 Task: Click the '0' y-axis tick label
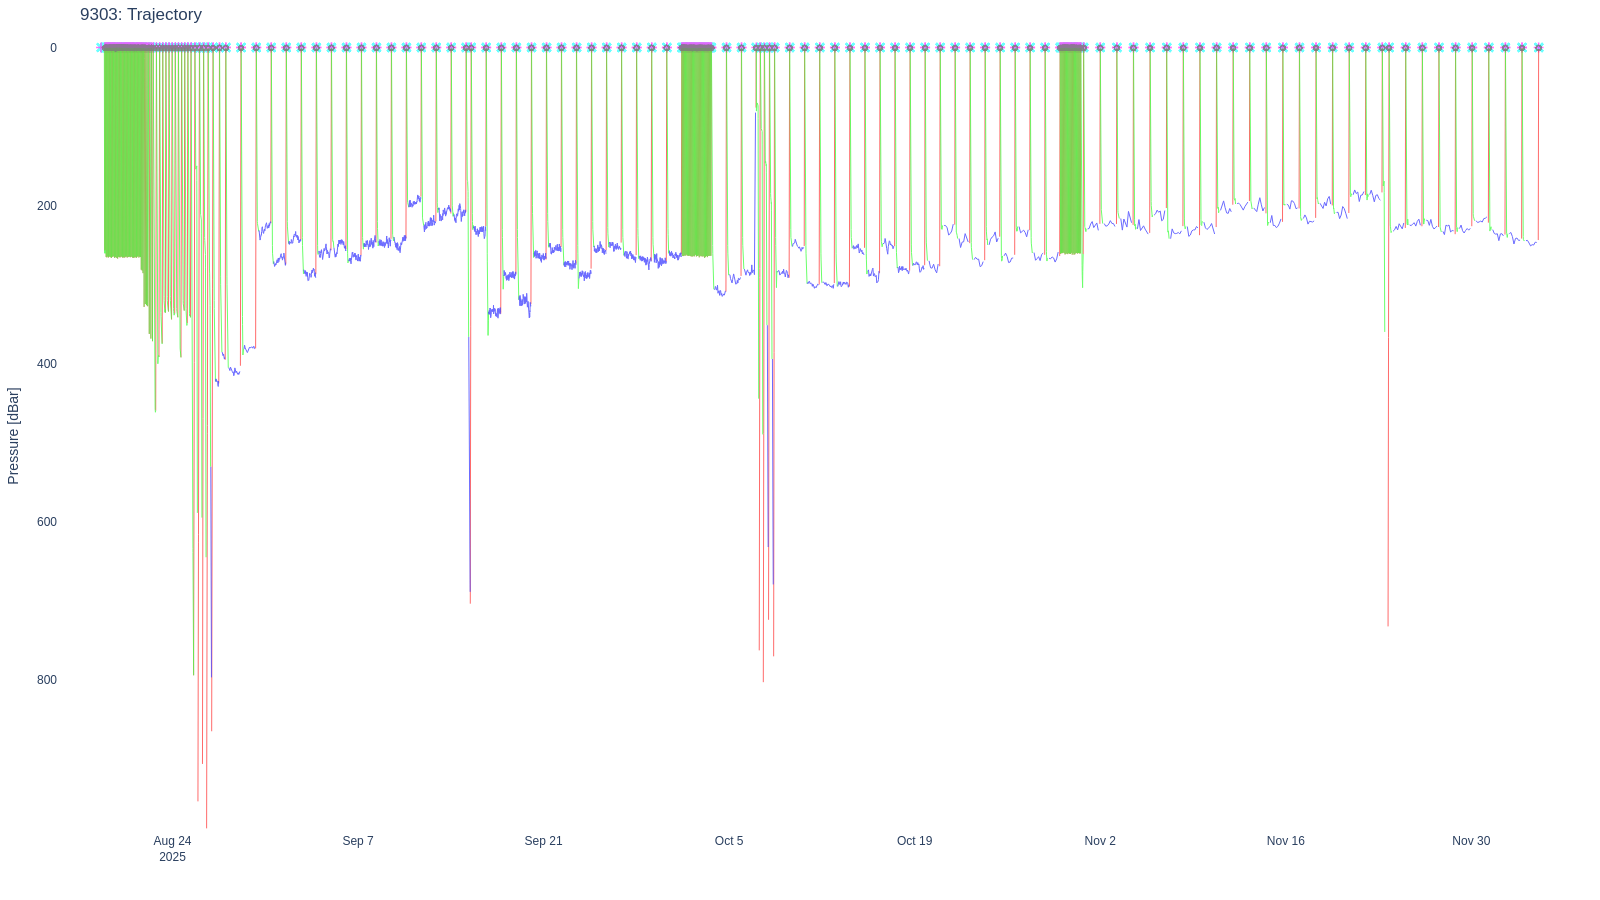pyautogui.click(x=54, y=48)
